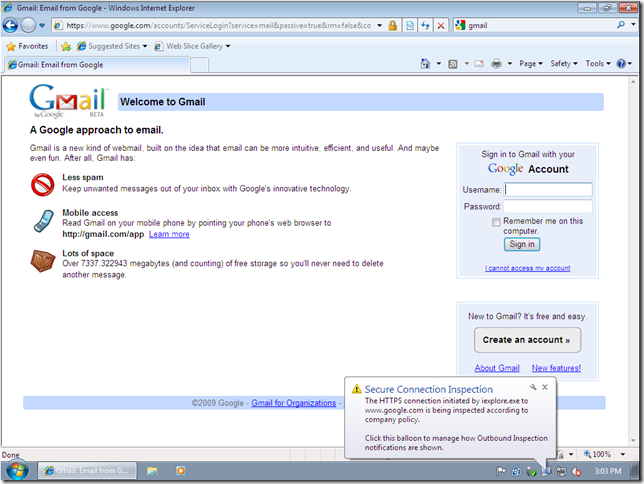Open the zoom level 100% control
Image resolution: width=644 pixels, height=484 pixels.
click(x=598, y=454)
